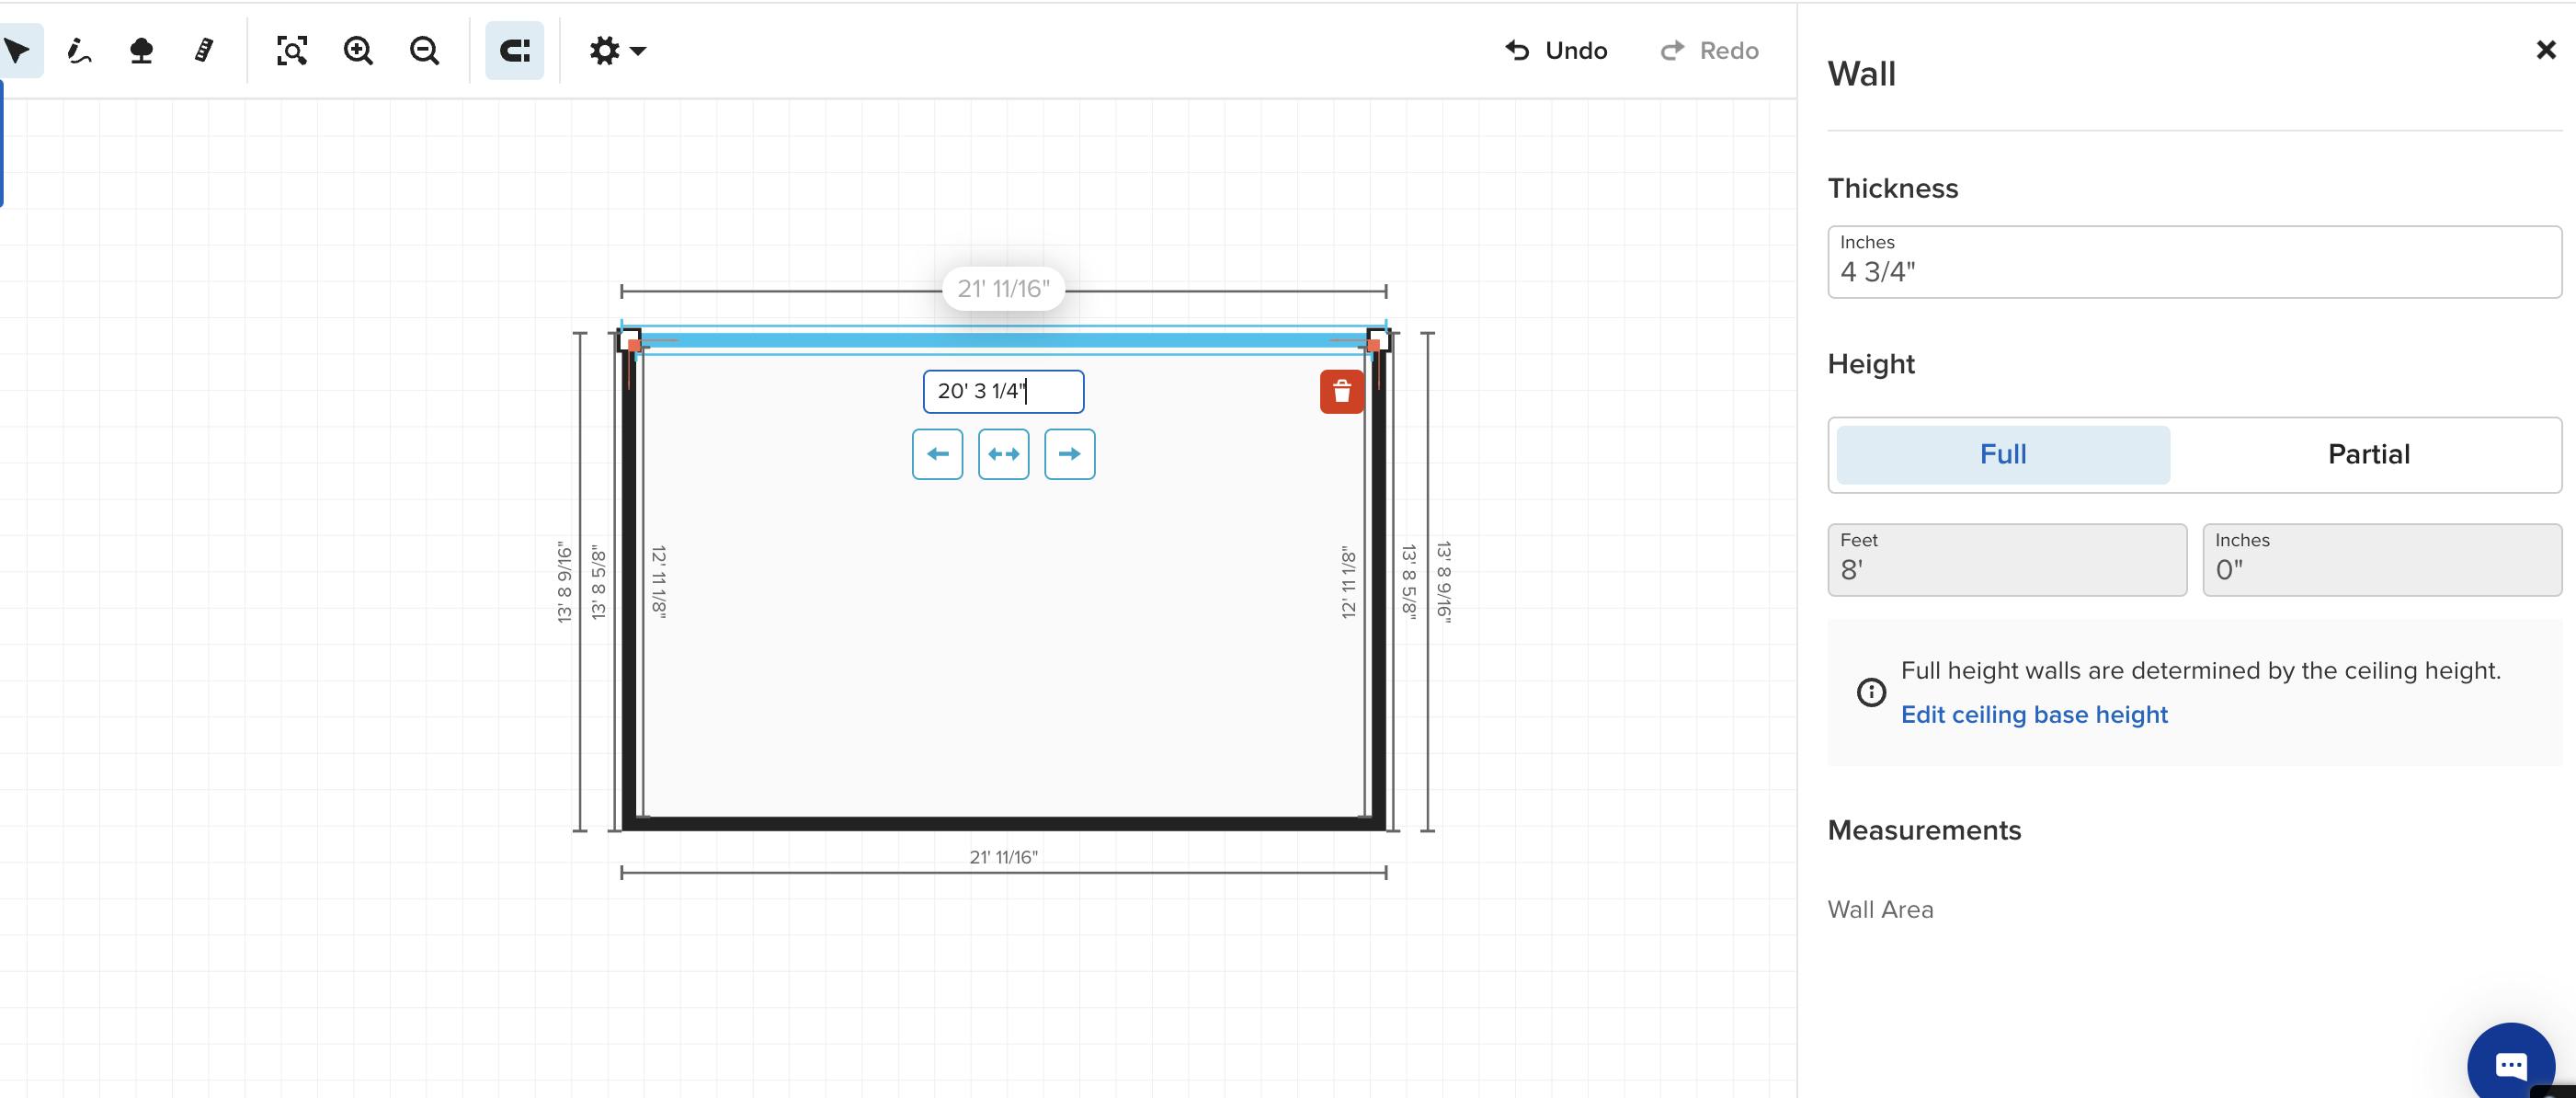Select the highlighted blue top wall
Image resolution: width=2576 pixels, height=1098 pixels.
[1003, 340]
